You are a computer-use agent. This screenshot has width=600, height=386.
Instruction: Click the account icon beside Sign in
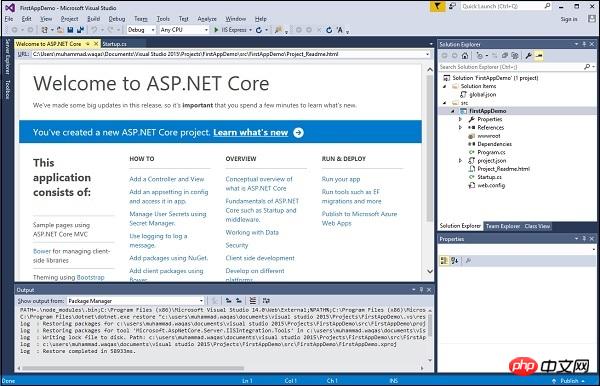(x=591, y=19)
